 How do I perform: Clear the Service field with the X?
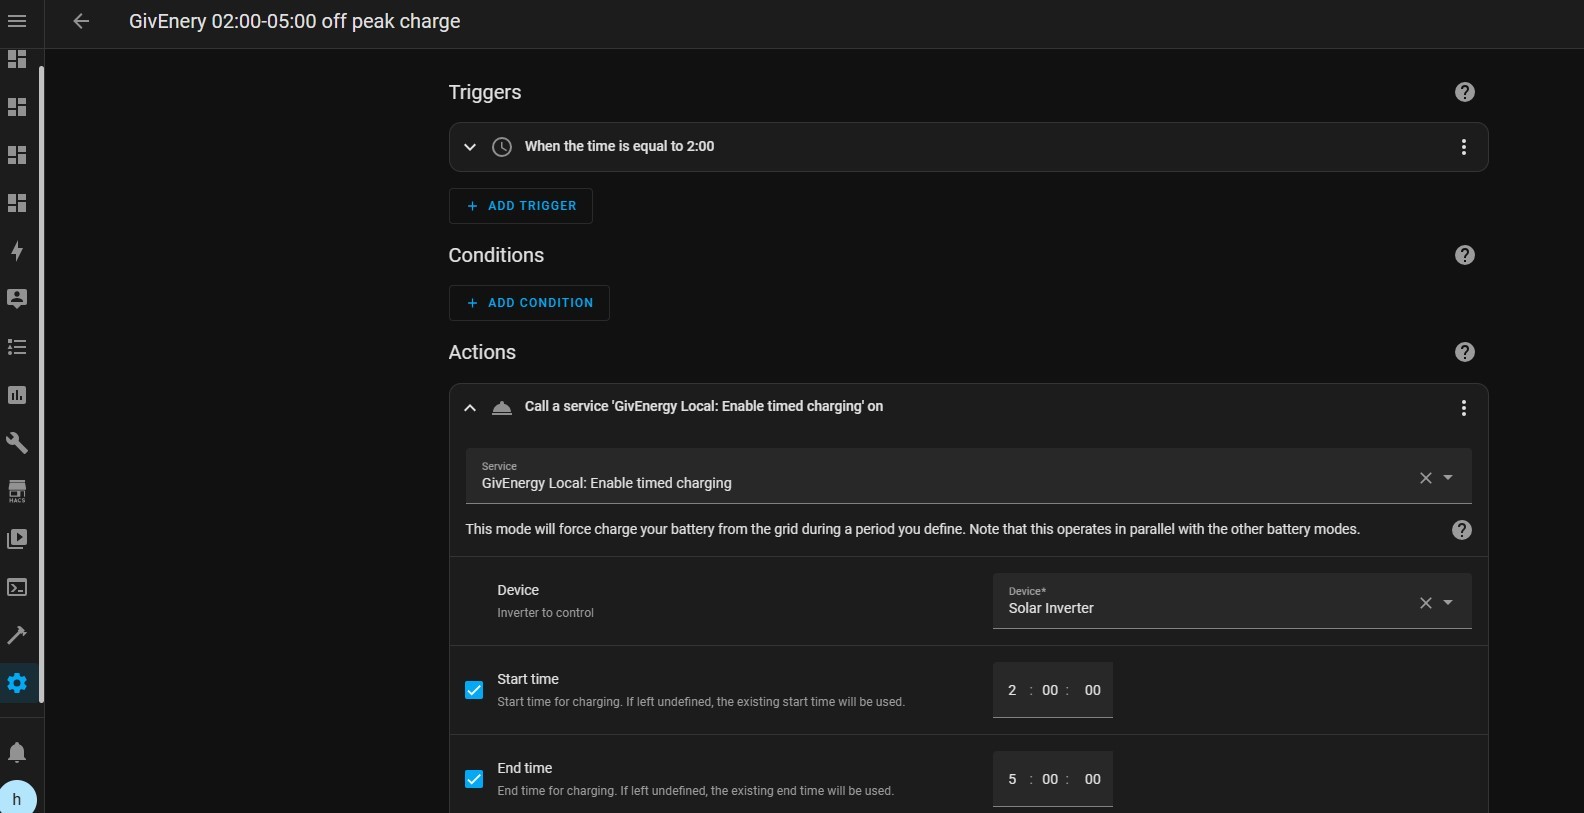coord(1426,478)
